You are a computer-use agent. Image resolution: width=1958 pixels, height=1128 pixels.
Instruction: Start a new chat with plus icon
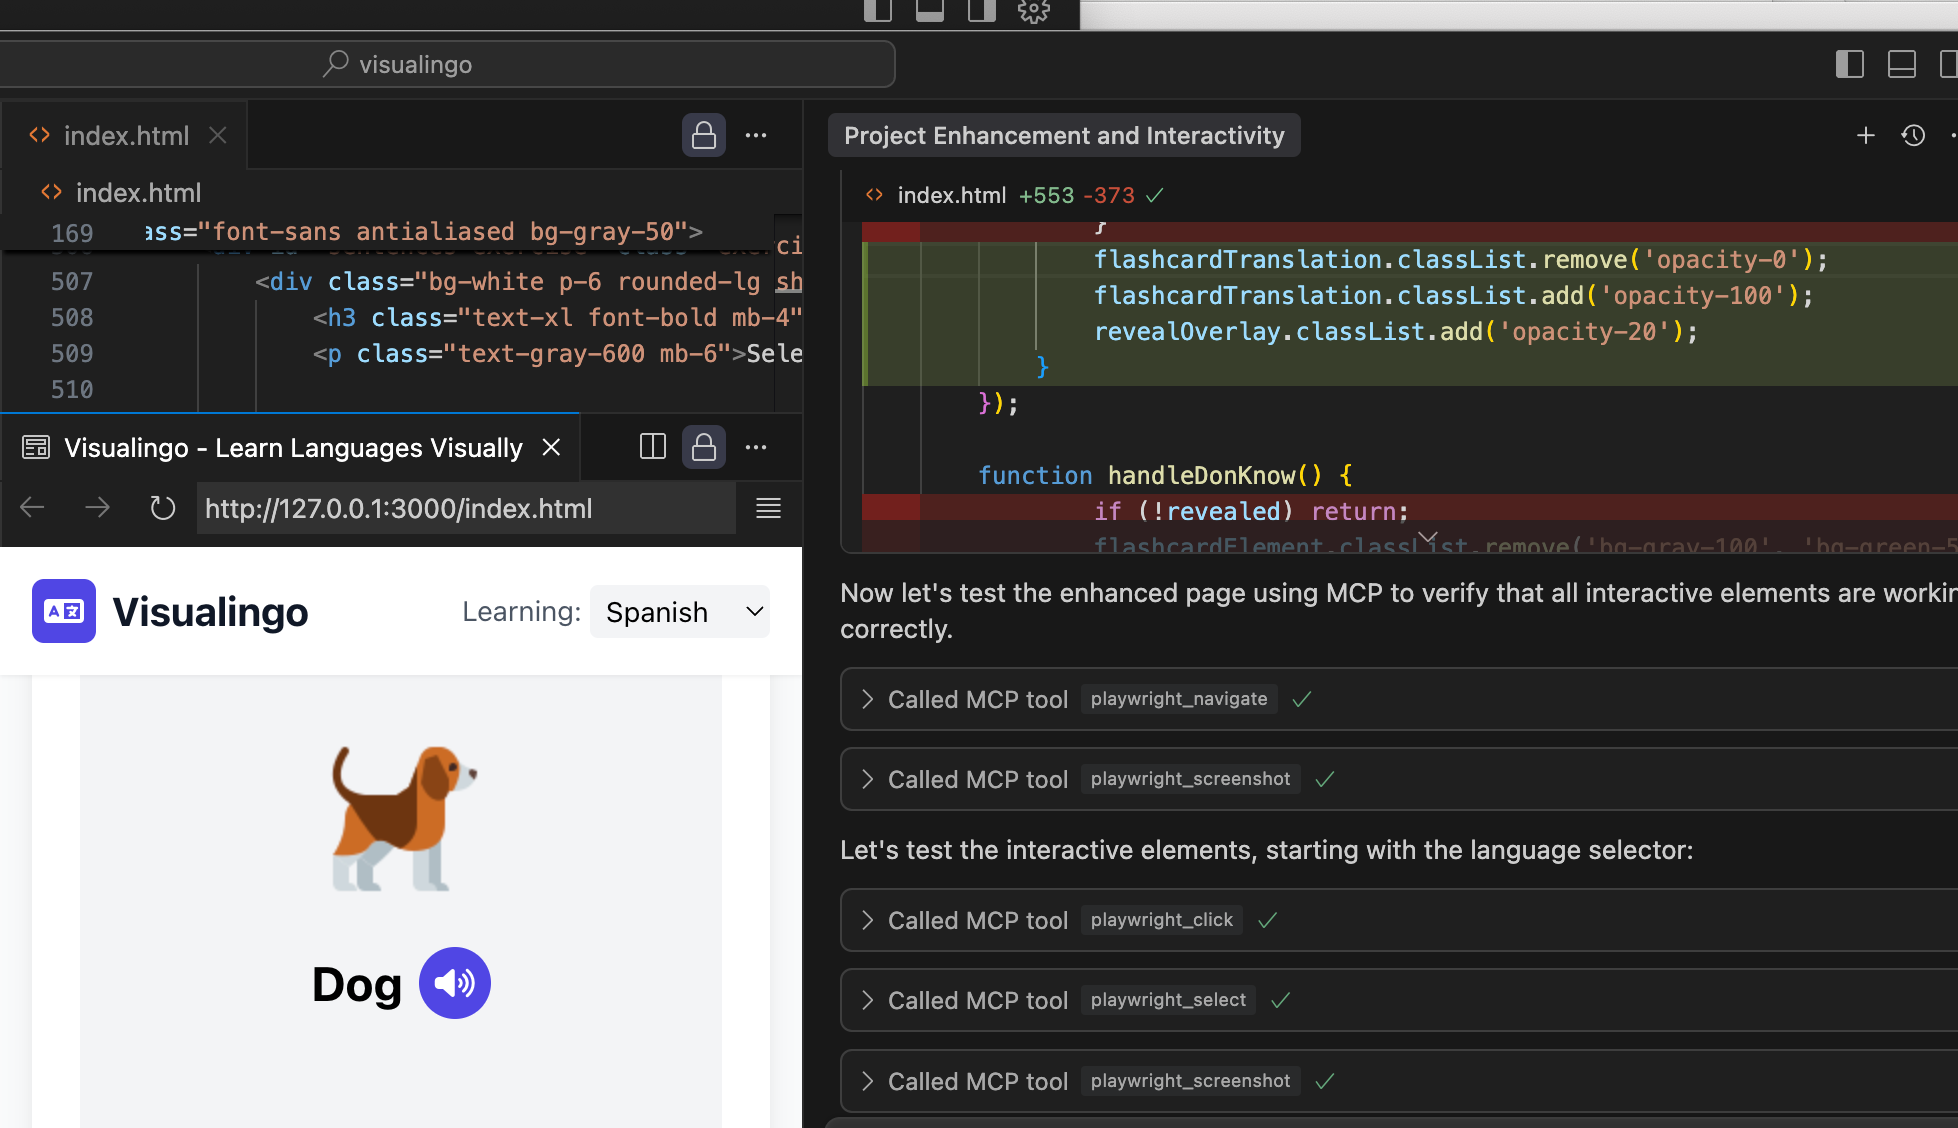tap(1865, 136)
